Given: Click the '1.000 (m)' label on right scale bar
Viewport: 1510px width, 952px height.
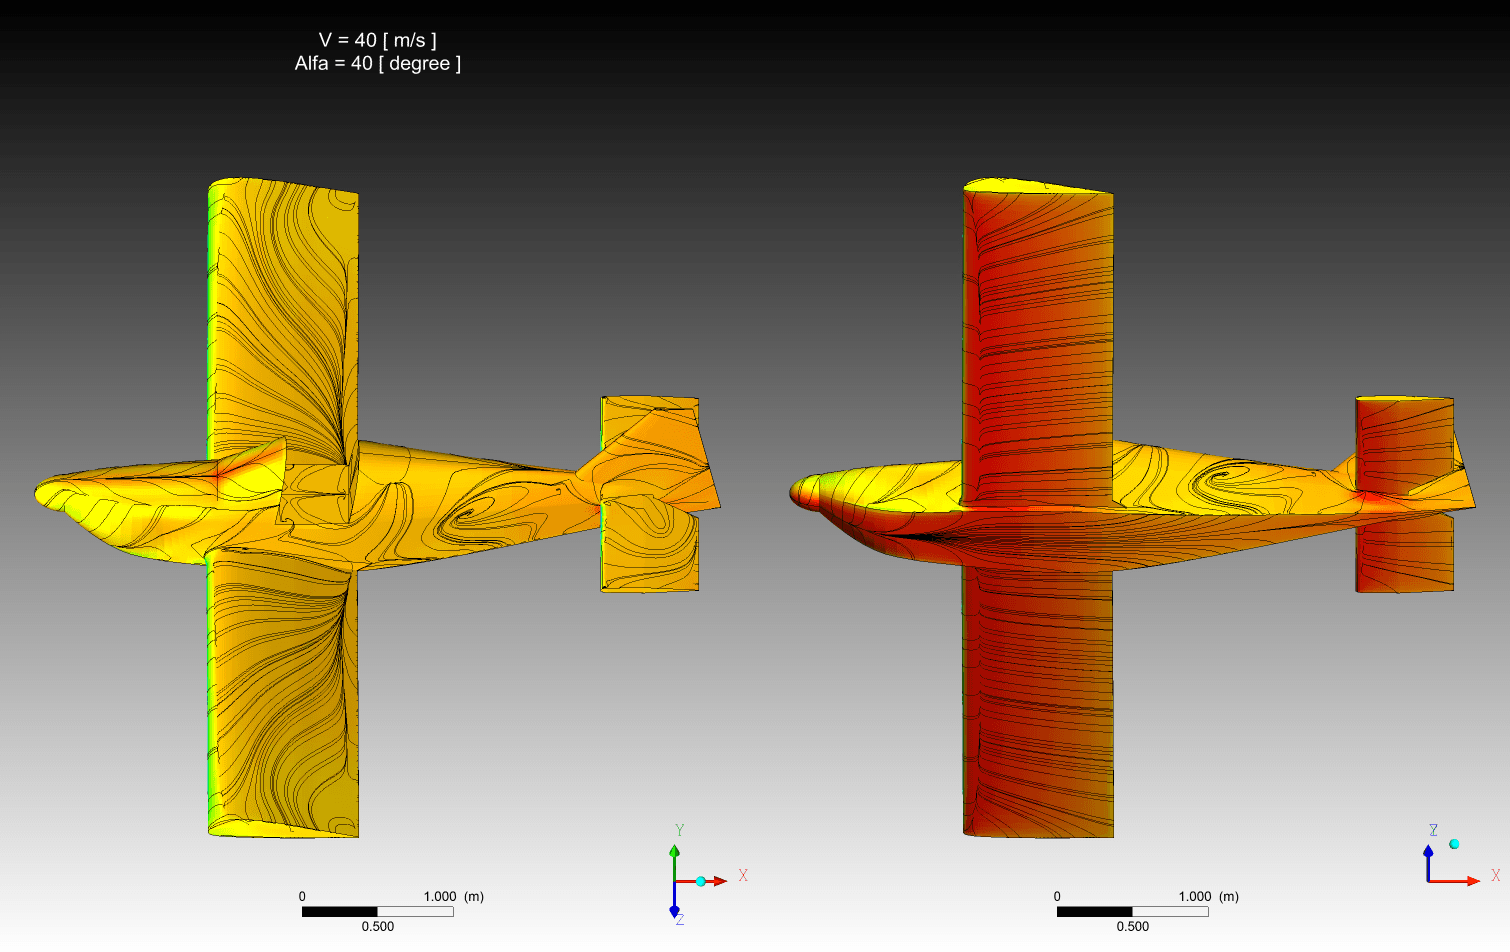Looking at the screenshot, I should 1208,897.
